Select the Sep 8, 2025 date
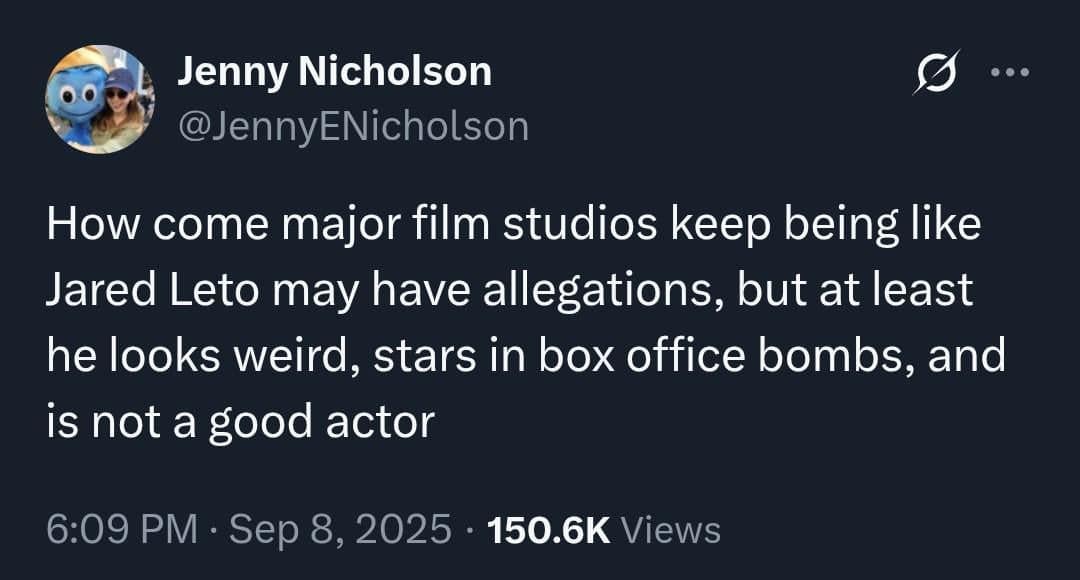Viewport: 1080px width, 580px height. [x=340, y=529]
